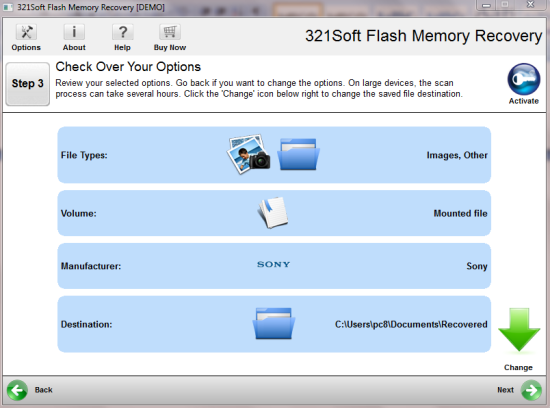Click the Change label under arrow
Image resolution: width=550 pixels, height=408 pixels.
[x=518, y=367]
